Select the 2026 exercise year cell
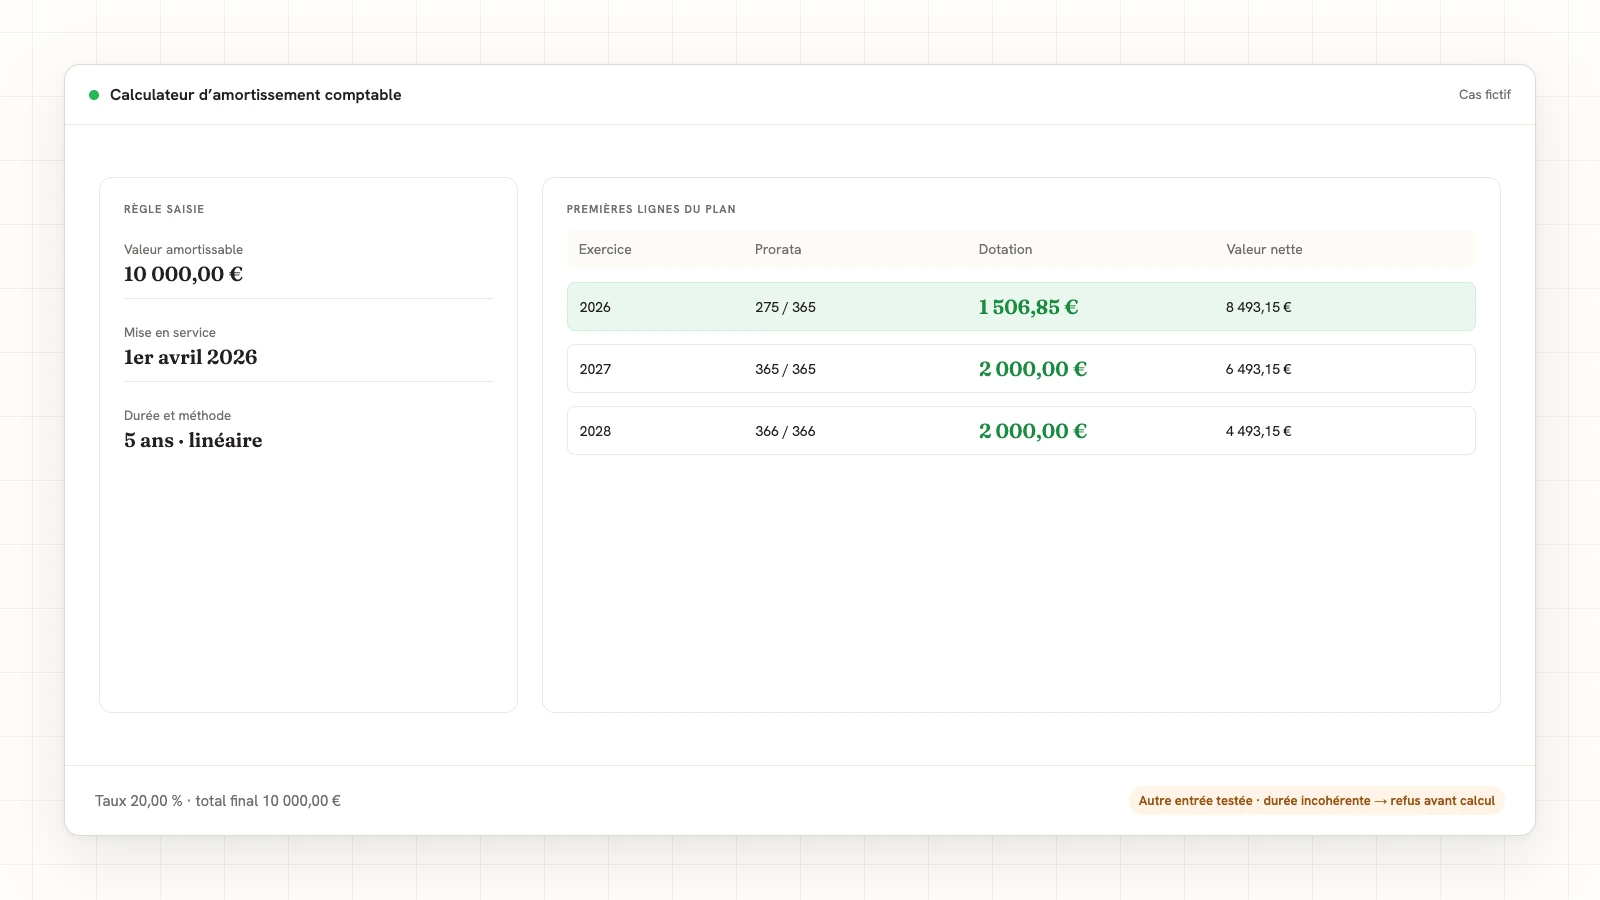Viewport: 1600px width, 900px height. point(595,307)
